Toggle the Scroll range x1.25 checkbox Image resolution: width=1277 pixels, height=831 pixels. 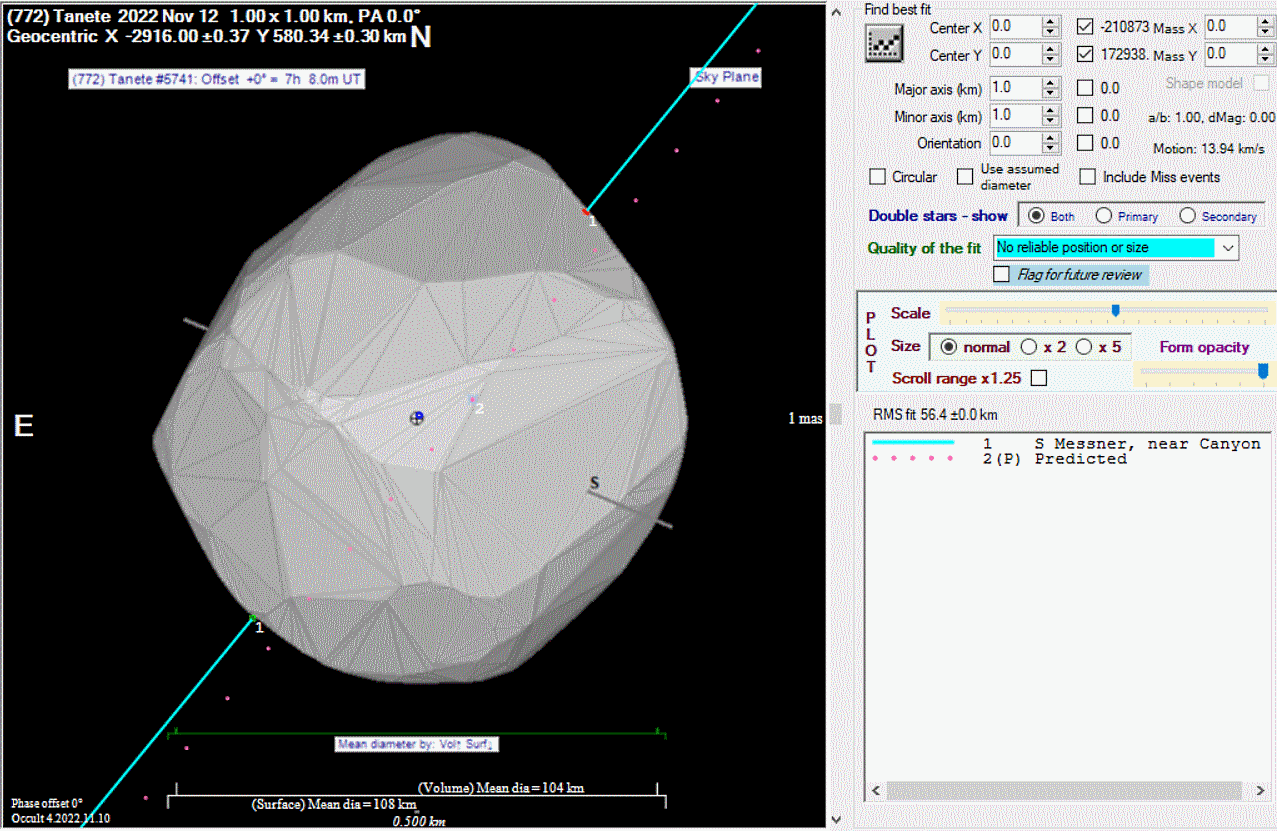point(1039,378)
